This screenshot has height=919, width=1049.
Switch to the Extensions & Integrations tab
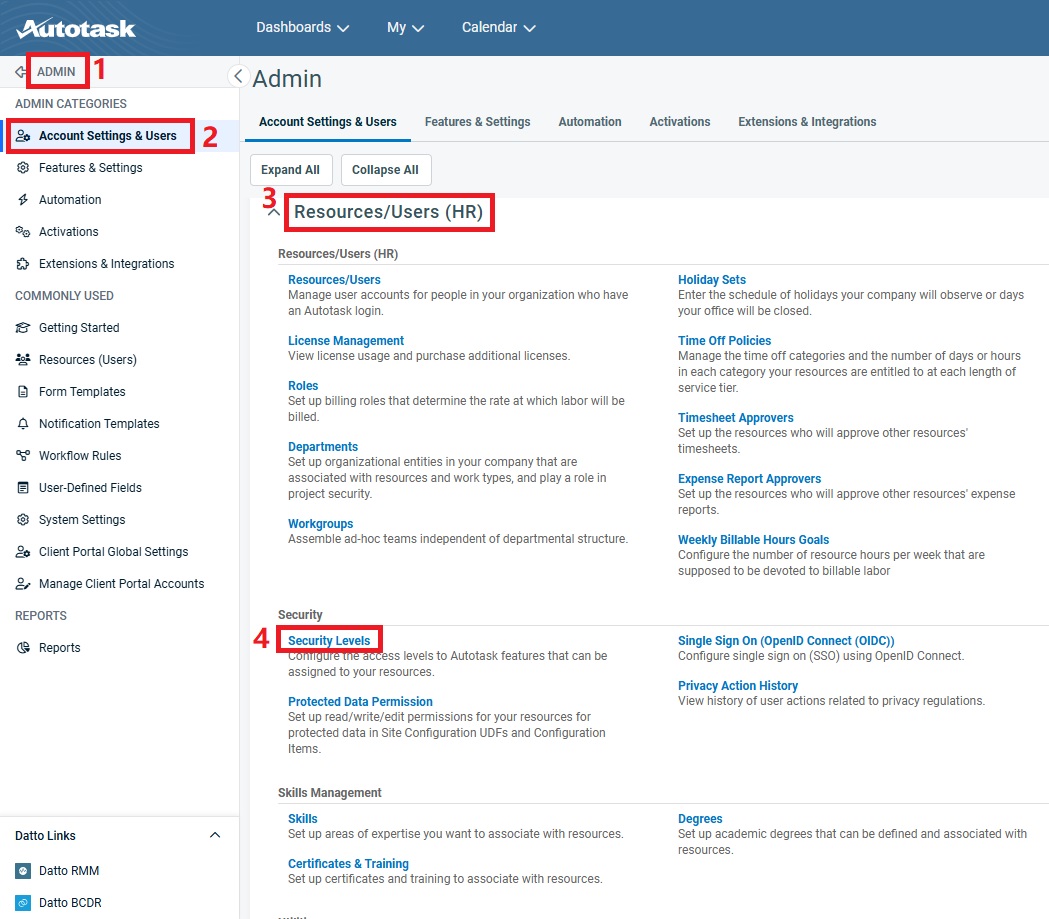(806, 122)
